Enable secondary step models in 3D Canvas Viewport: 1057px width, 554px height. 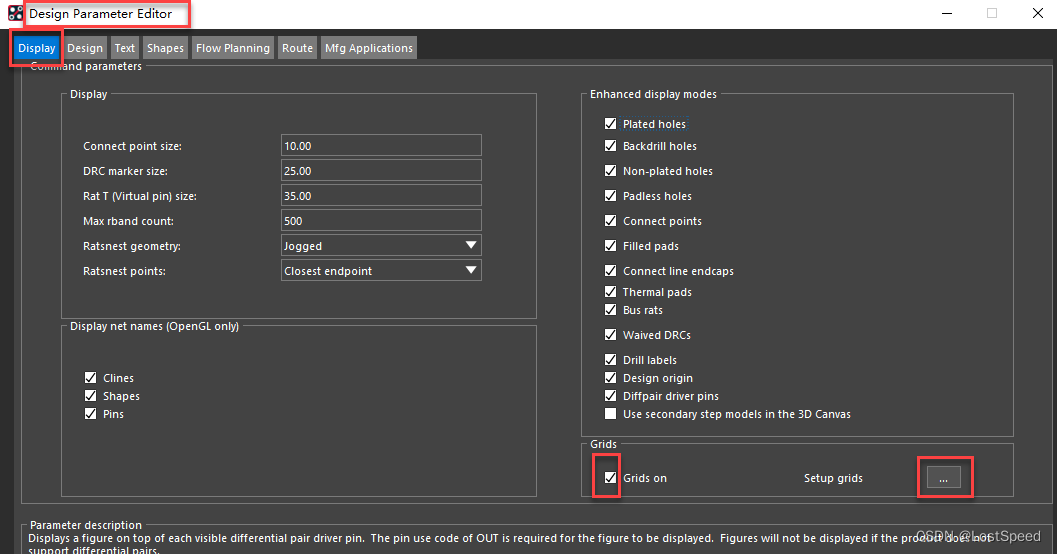(610, 414)
